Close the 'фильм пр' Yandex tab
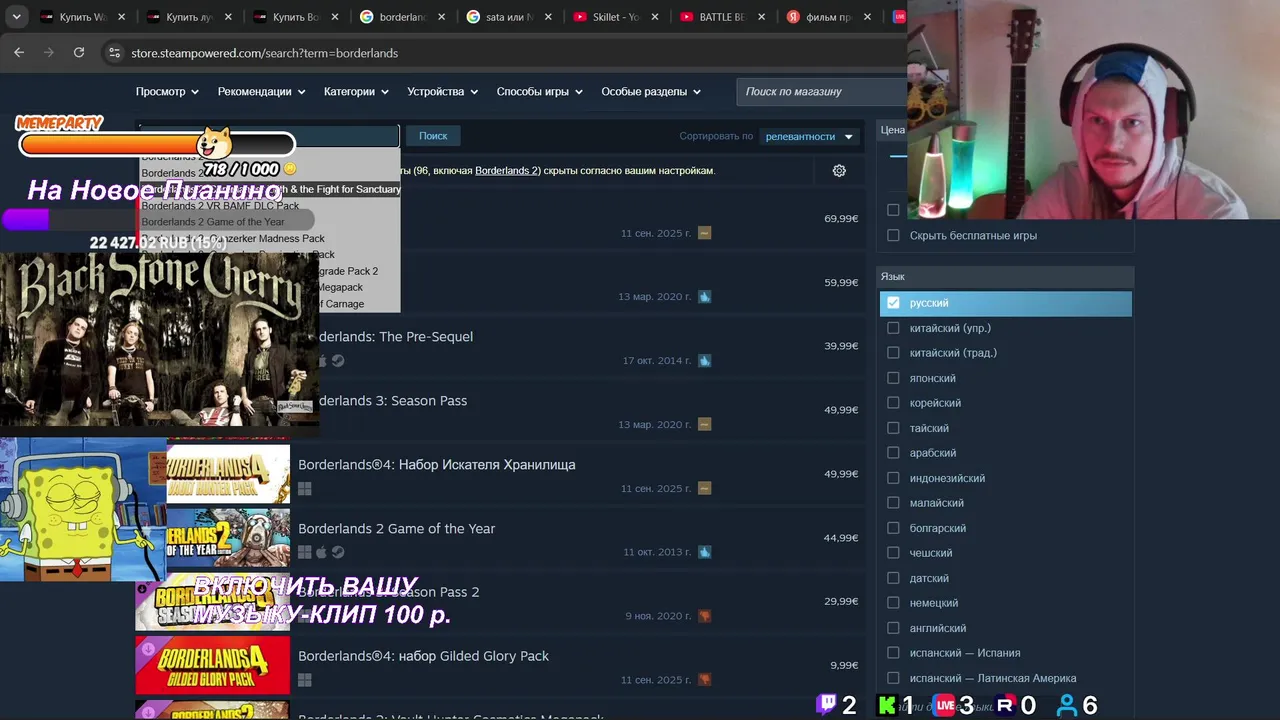Image resolution: width=1280 pixels, height=720 pixels. tap(869, 17)
